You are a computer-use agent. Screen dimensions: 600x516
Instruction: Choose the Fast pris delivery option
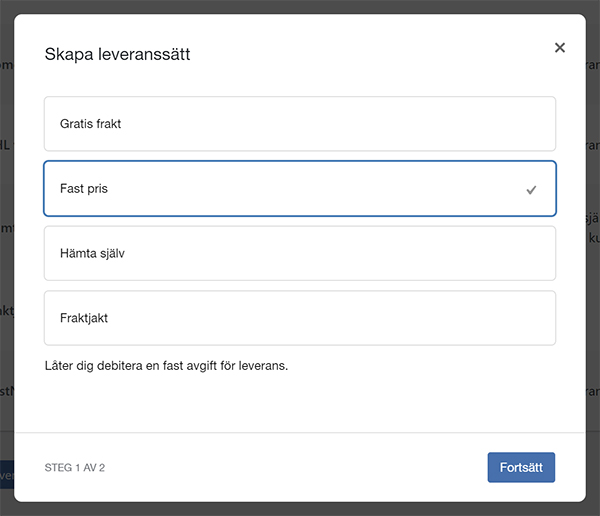pos(299,189)
